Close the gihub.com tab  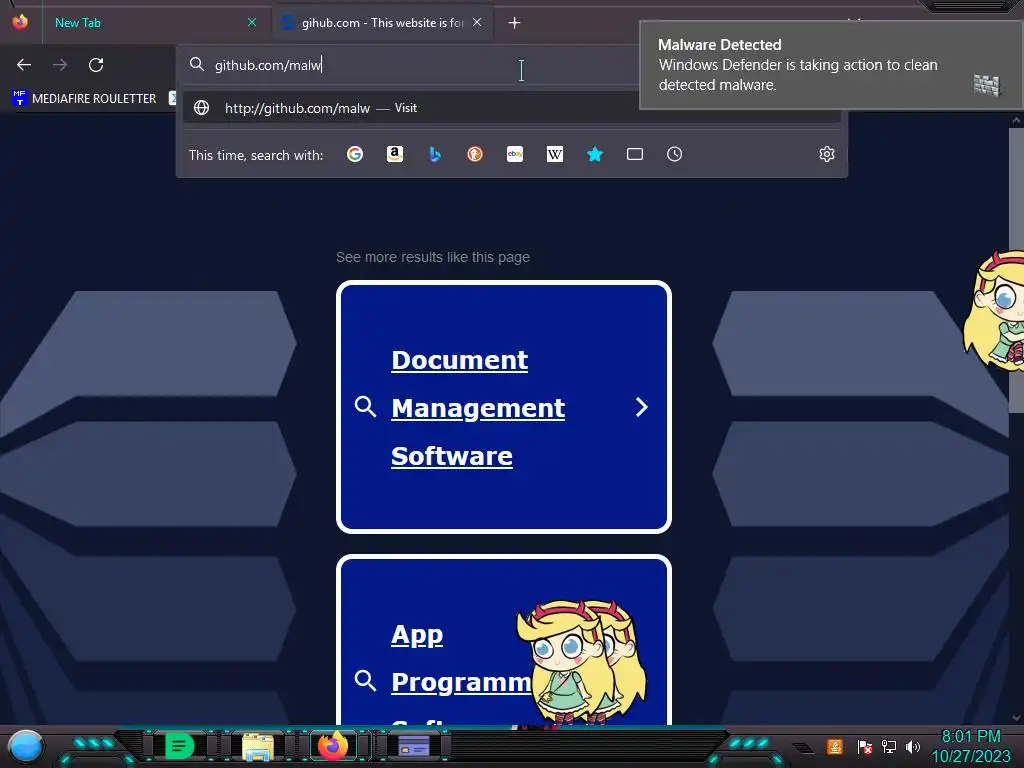point(477,22)
